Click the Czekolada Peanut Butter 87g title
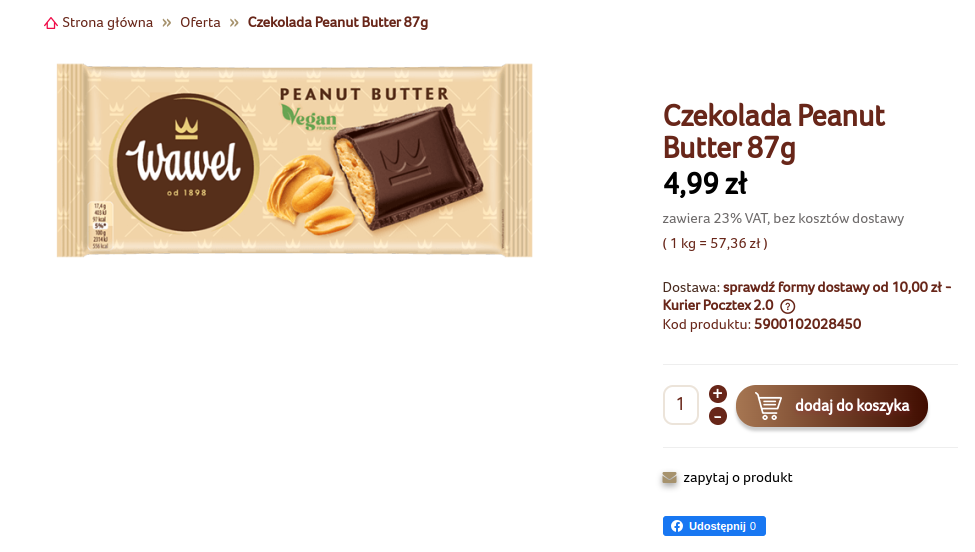Screen dimensions: 975x552 pyautogui.click(x=774, y=131)
